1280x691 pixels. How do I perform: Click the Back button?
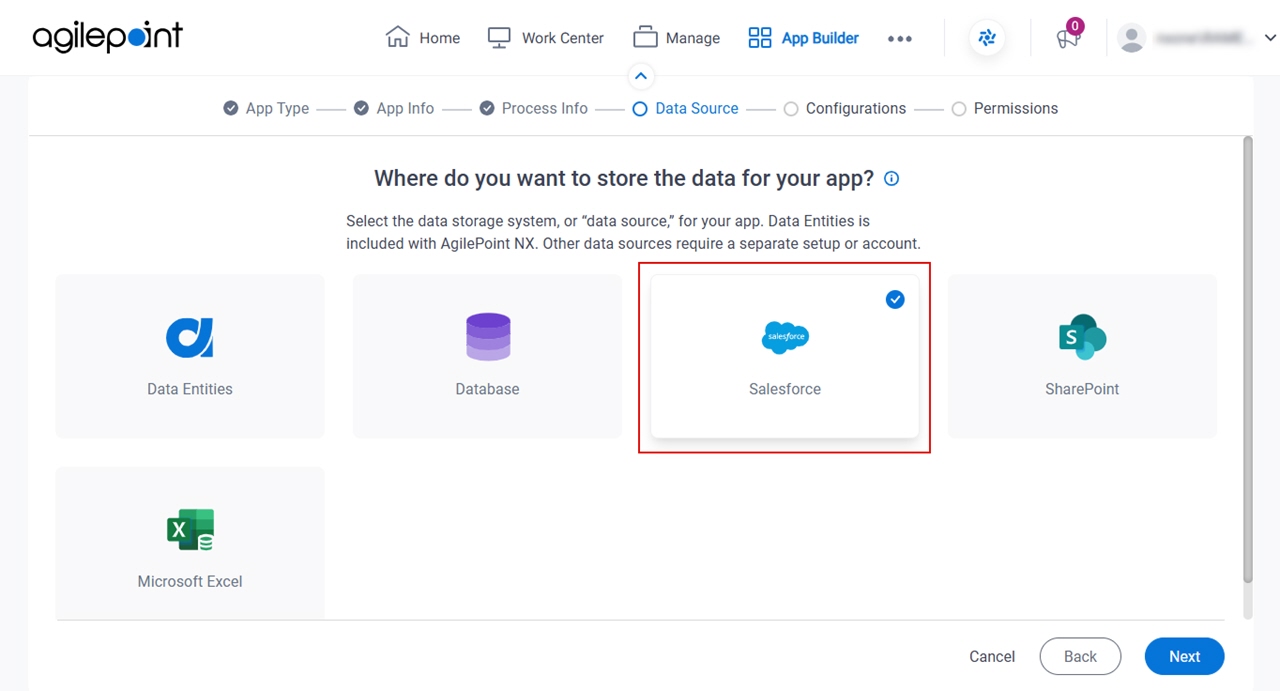(1080, 656)
